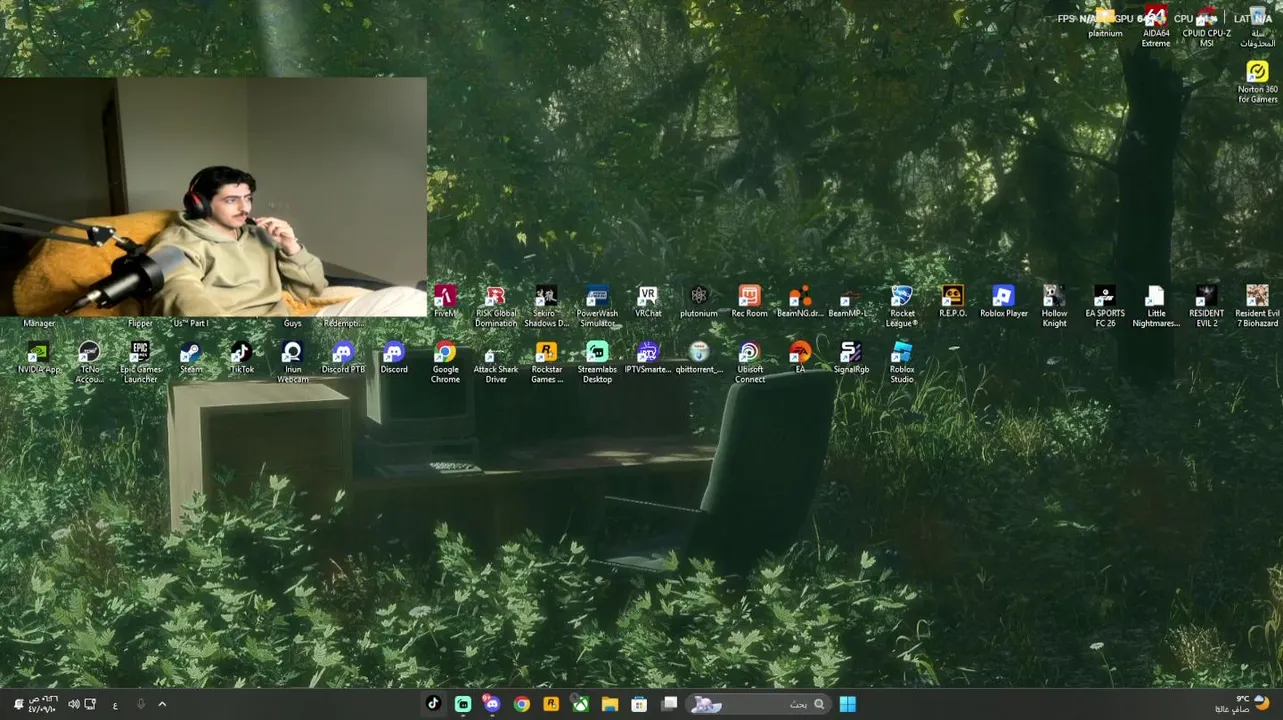The width and height of the screenshot is (1283, 720).
Task: Select the Google Chrome desktop icon
Action: click(x=445, y=352)
